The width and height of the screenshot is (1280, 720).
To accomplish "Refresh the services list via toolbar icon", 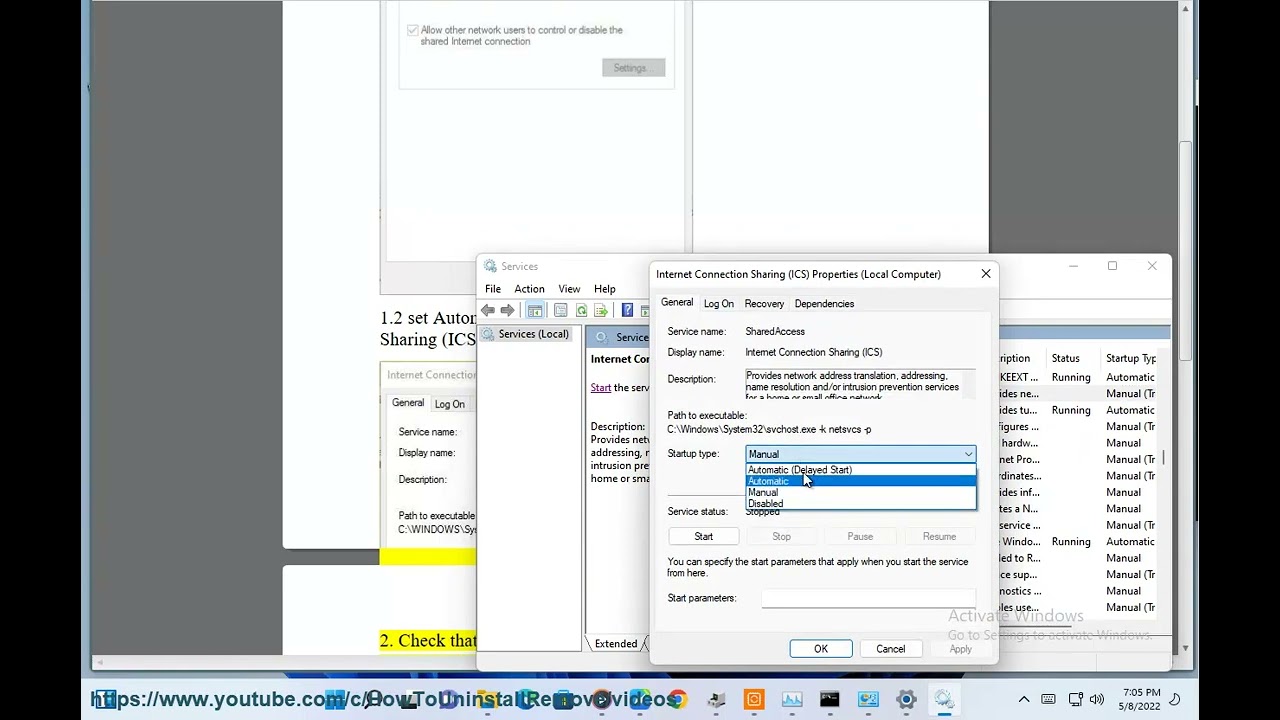I will click(x=581, y=311).
